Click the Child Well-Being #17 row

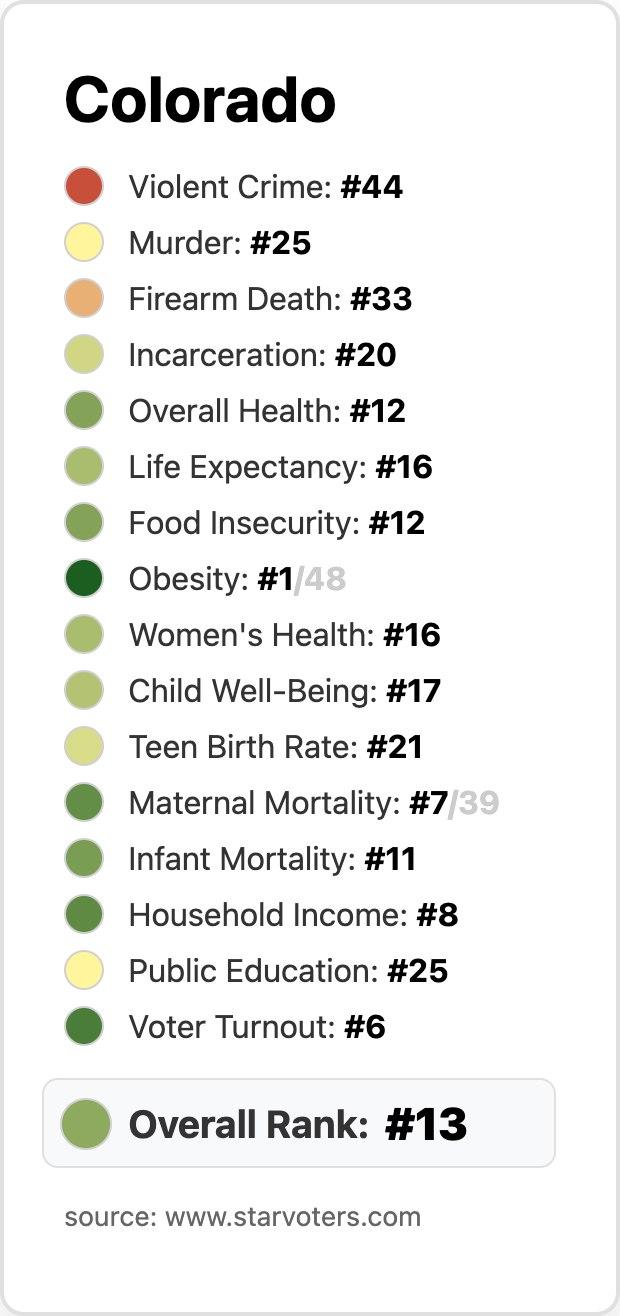(284, 691)
